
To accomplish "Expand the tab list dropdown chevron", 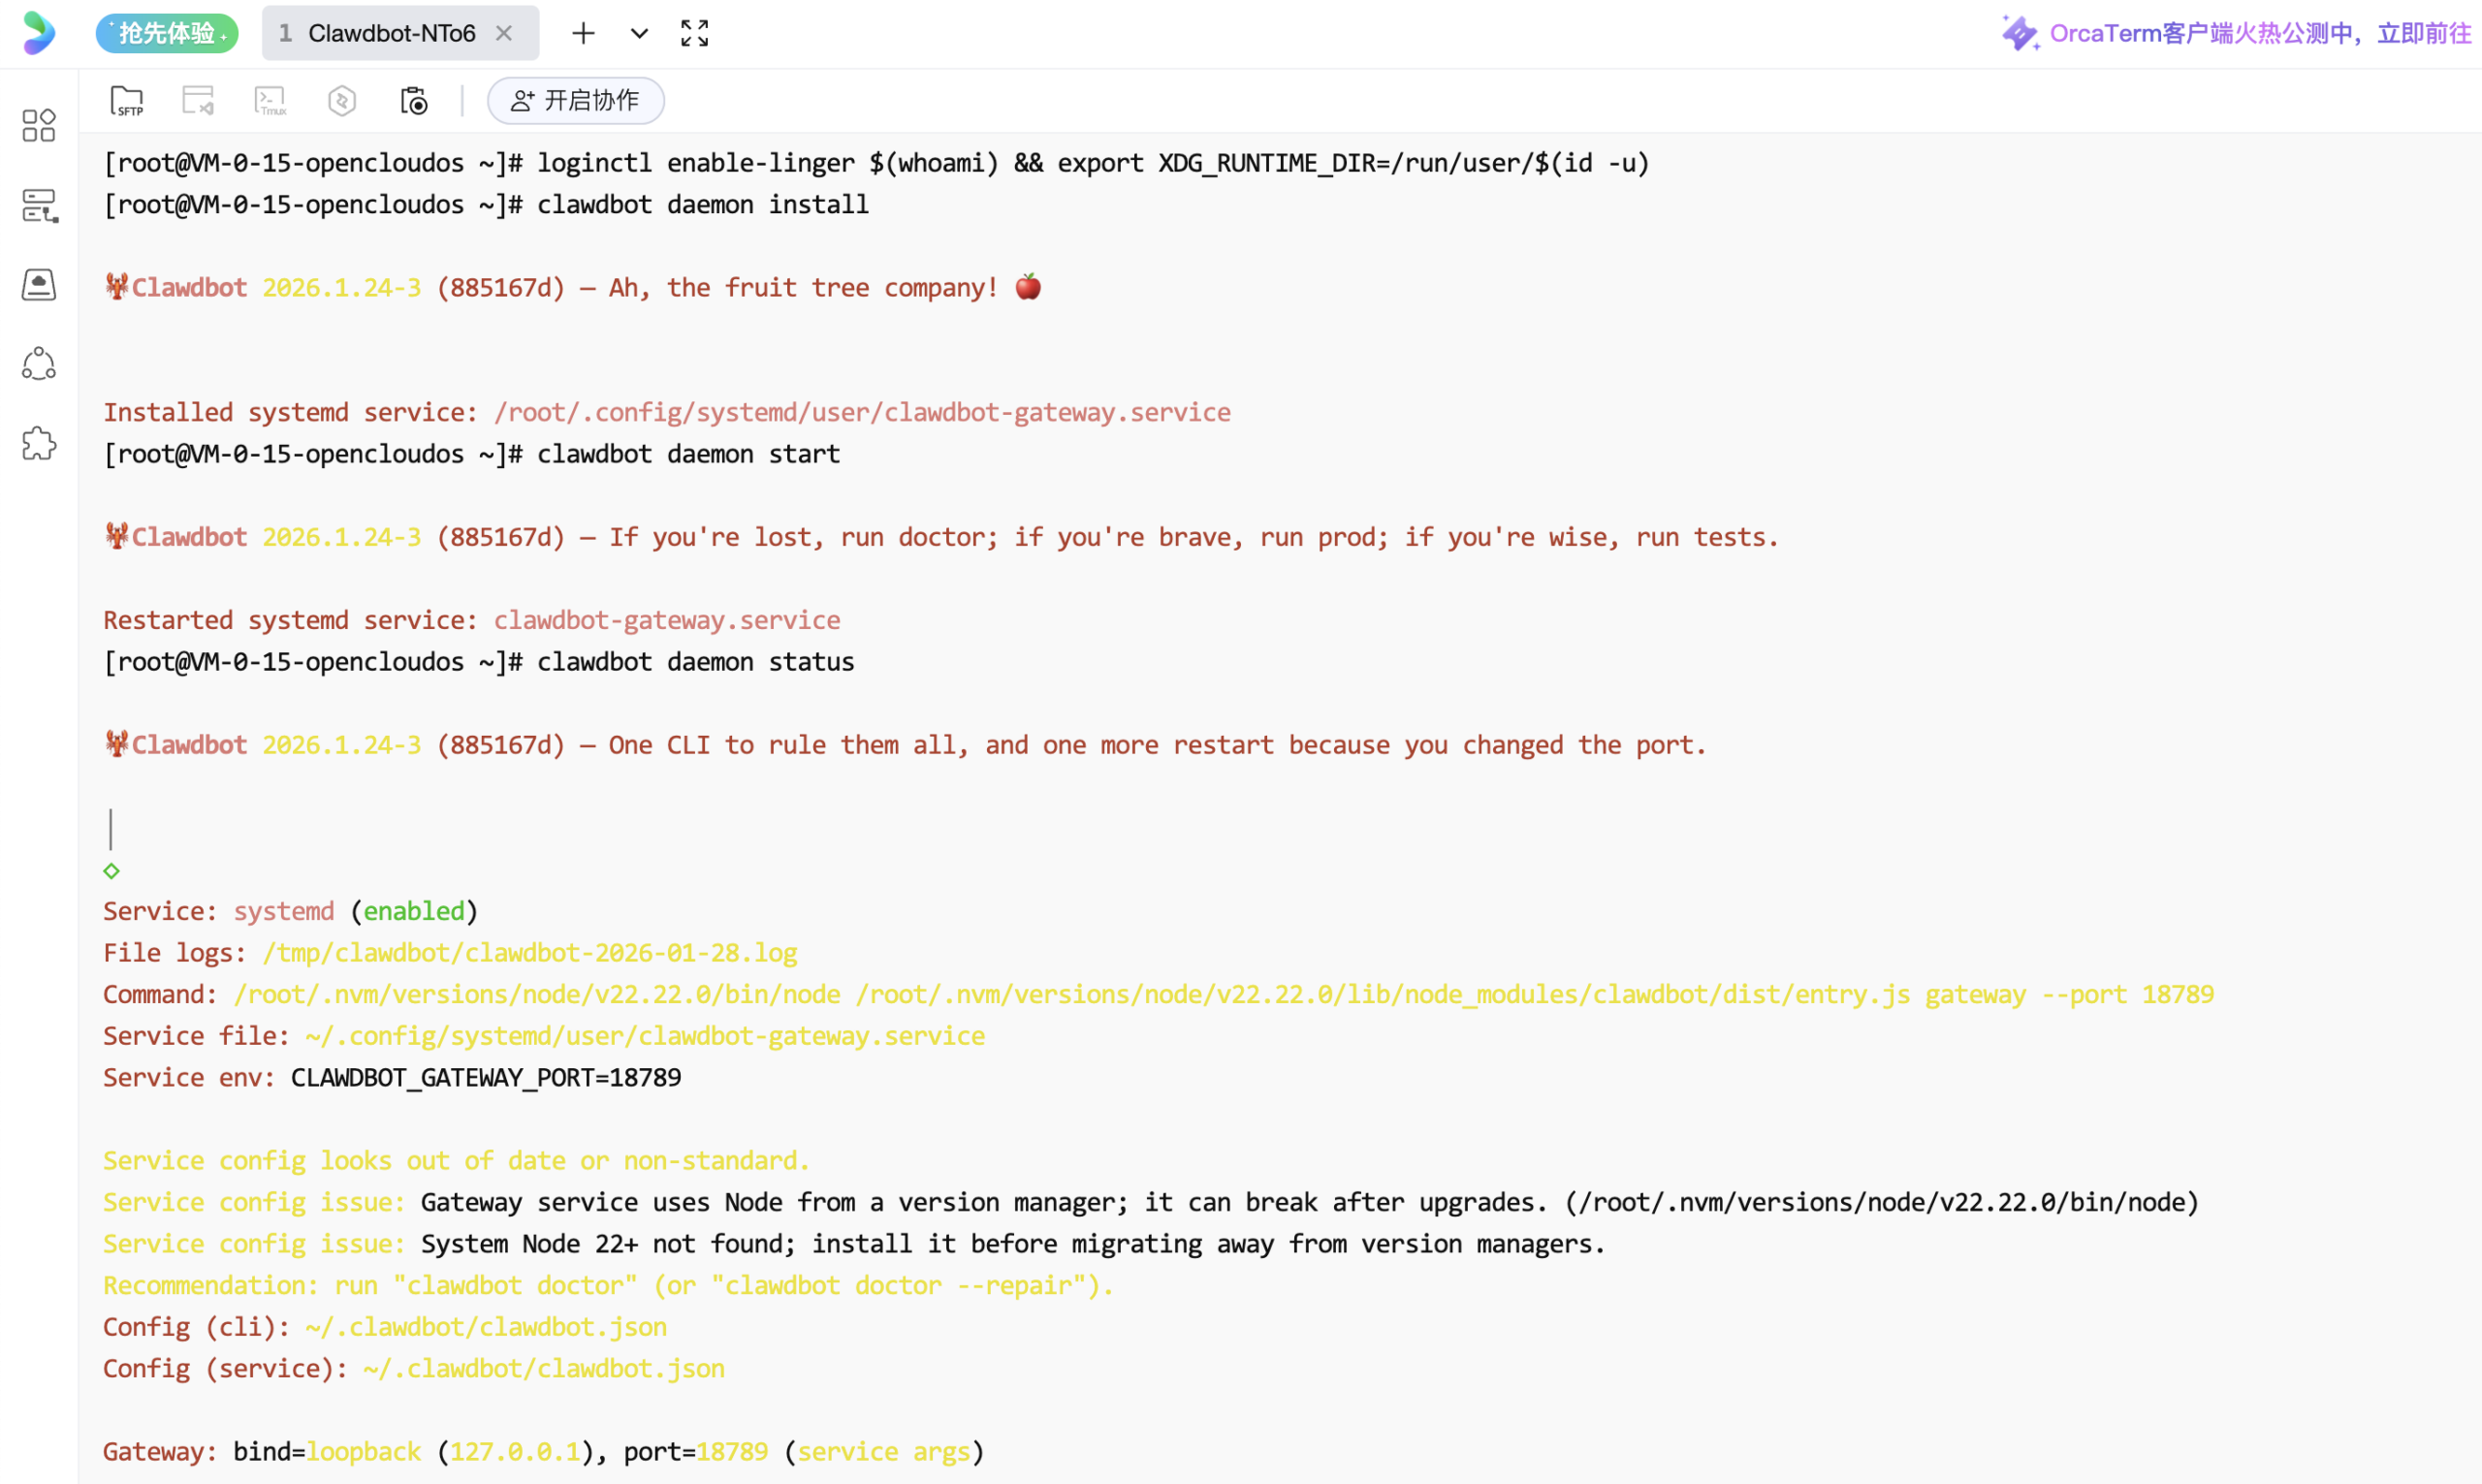I will [x=639, y=33].
